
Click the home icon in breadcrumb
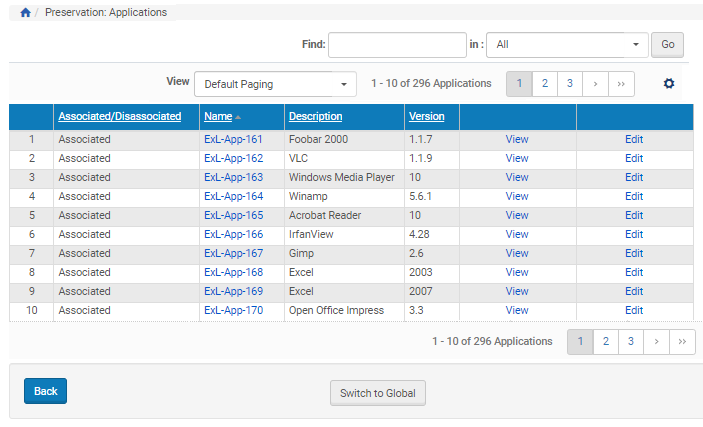click(x=25, y=13)
